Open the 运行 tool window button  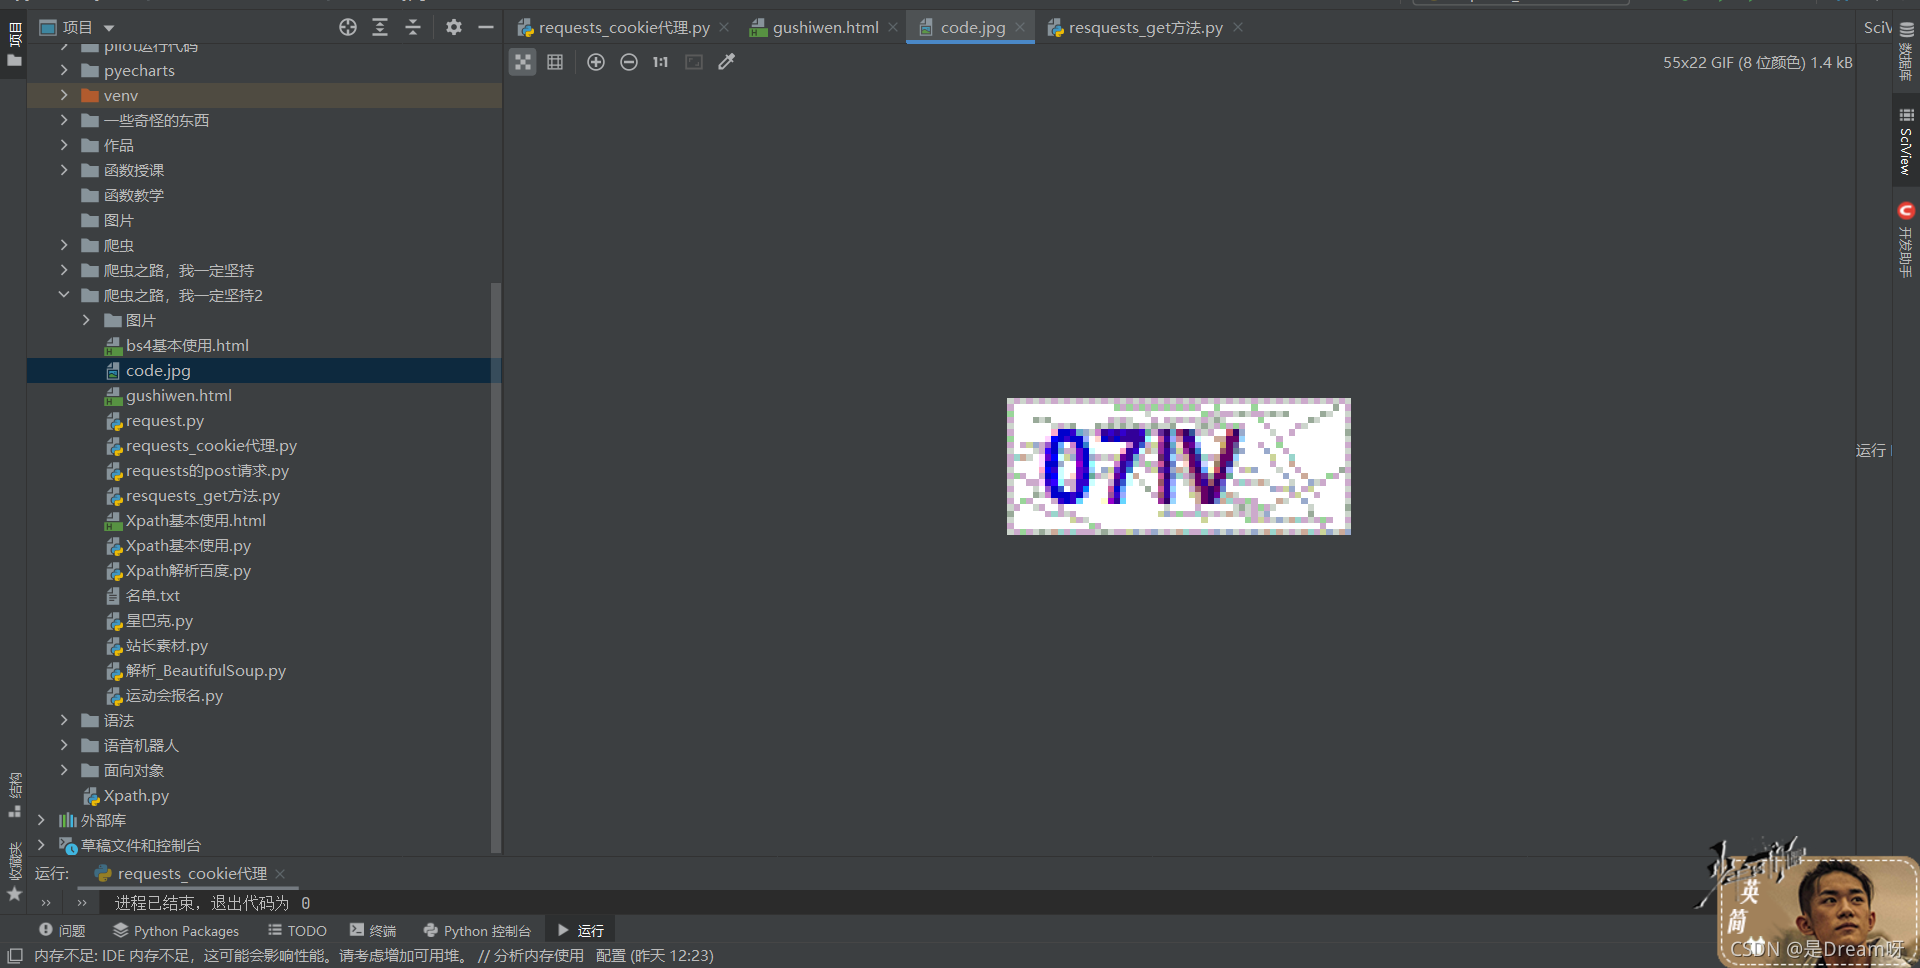[x=581, y=930]
